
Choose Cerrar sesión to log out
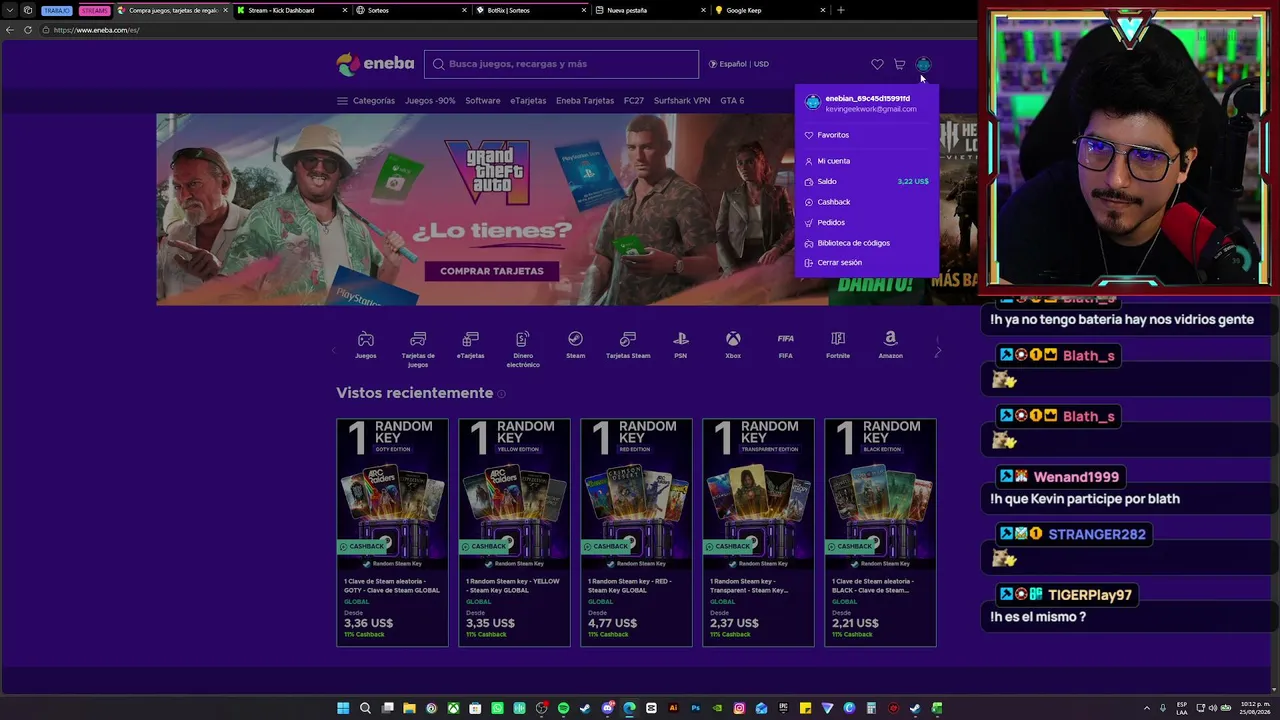867,263
